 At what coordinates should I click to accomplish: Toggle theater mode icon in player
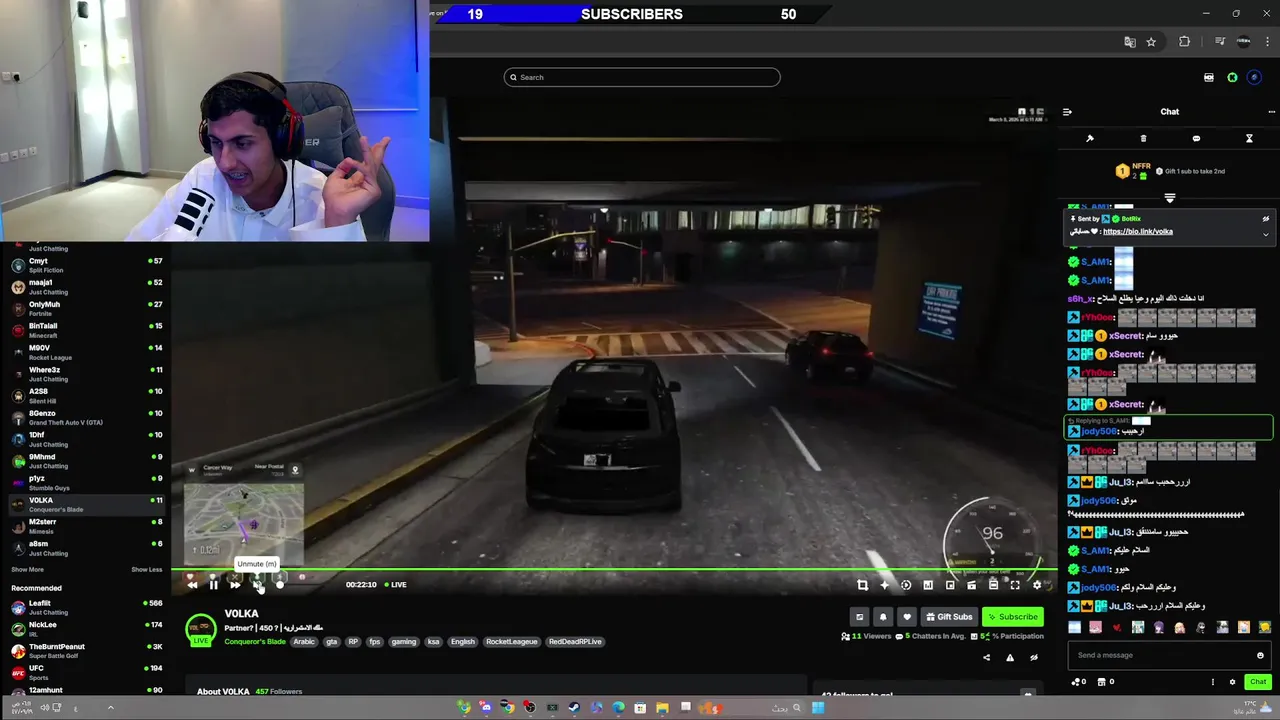[993, 585]
